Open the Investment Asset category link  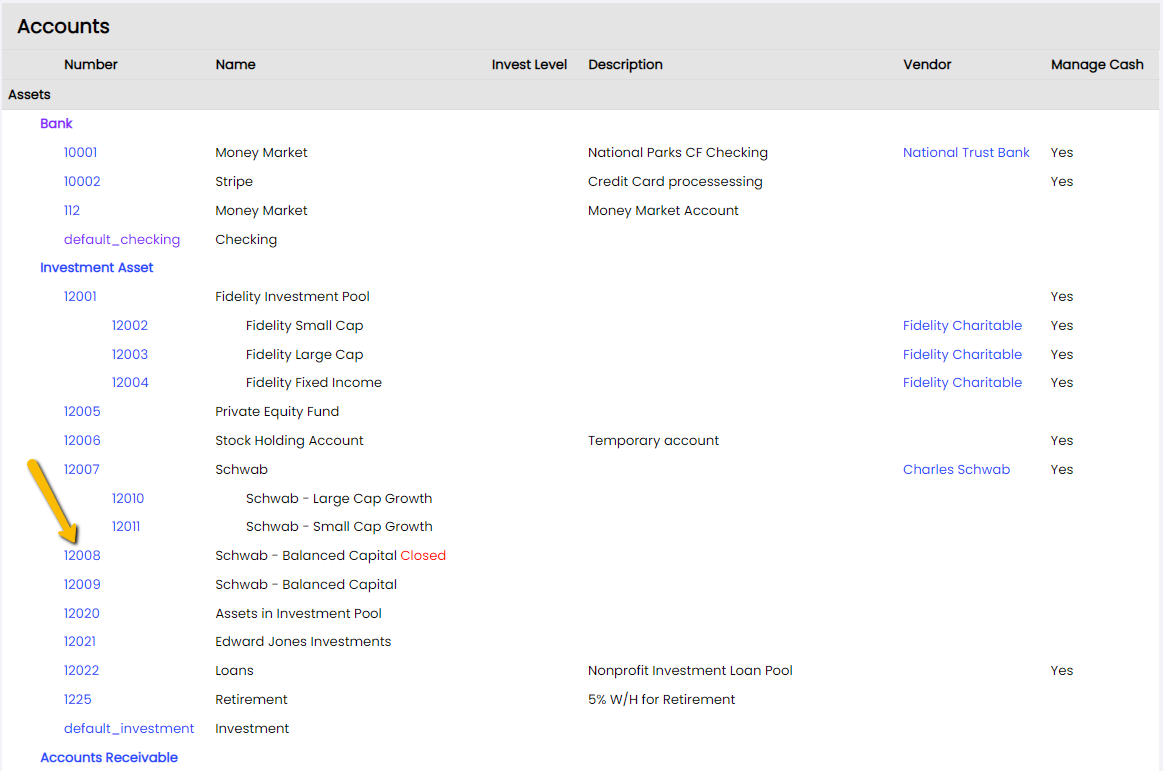pyautogui.click(x=96, y=267)
